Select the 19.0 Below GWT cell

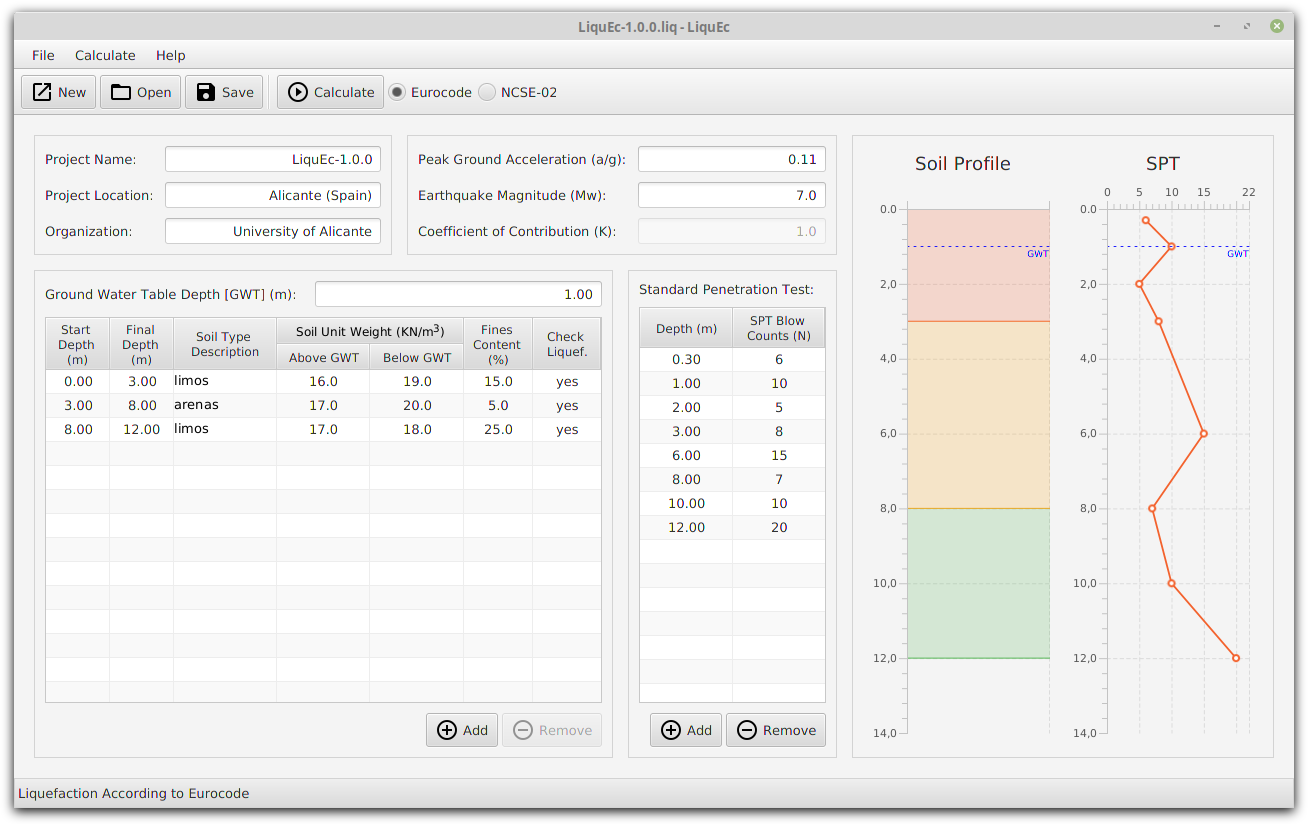pyautogui.click(x=417, y=381)
